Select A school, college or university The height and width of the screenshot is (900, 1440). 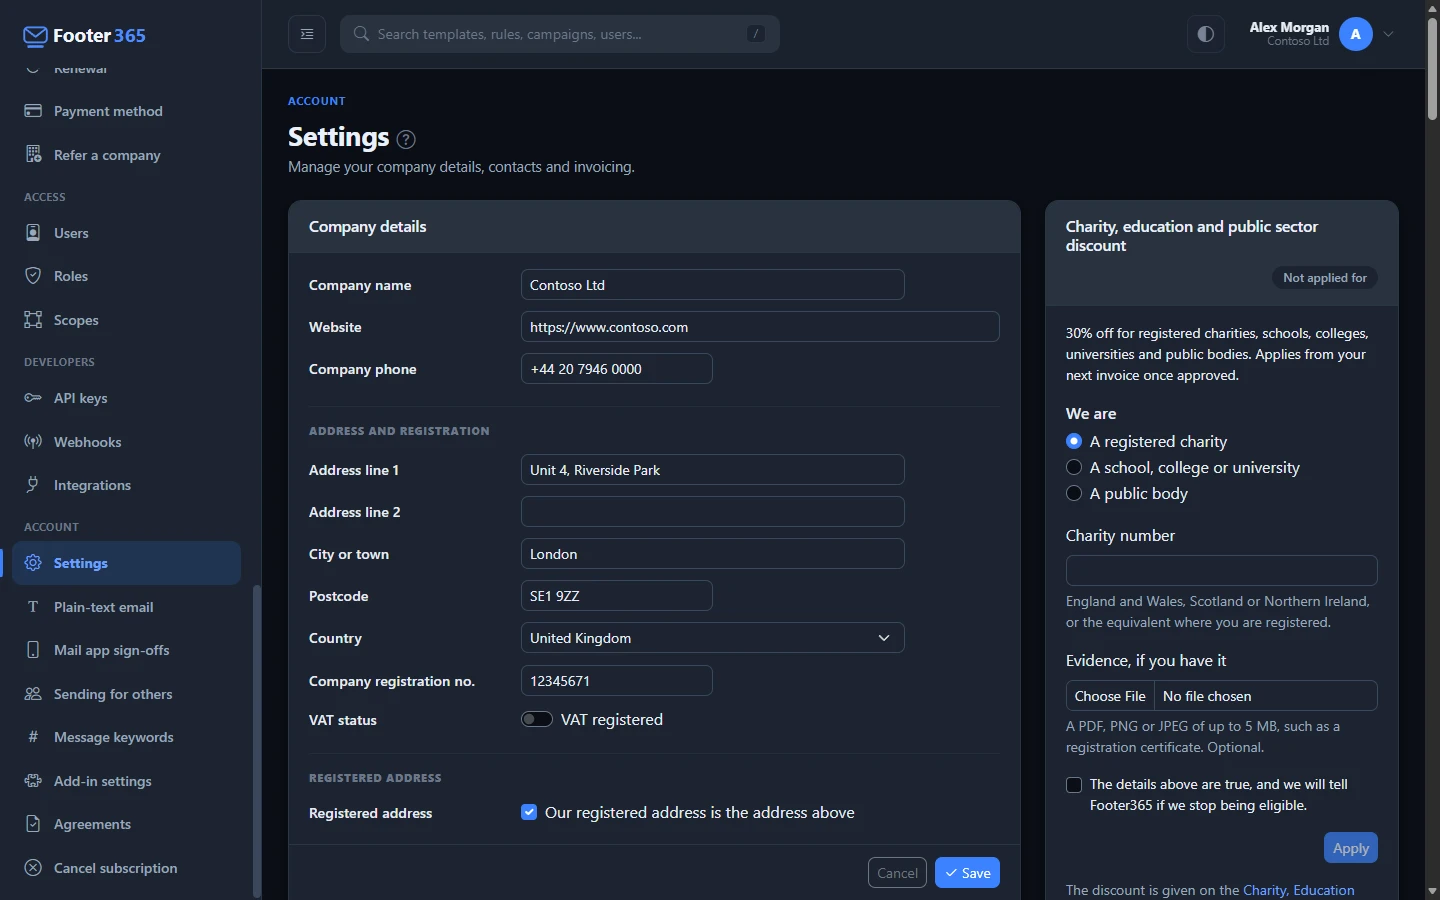pyautogui.click(x=1074, y=467)
